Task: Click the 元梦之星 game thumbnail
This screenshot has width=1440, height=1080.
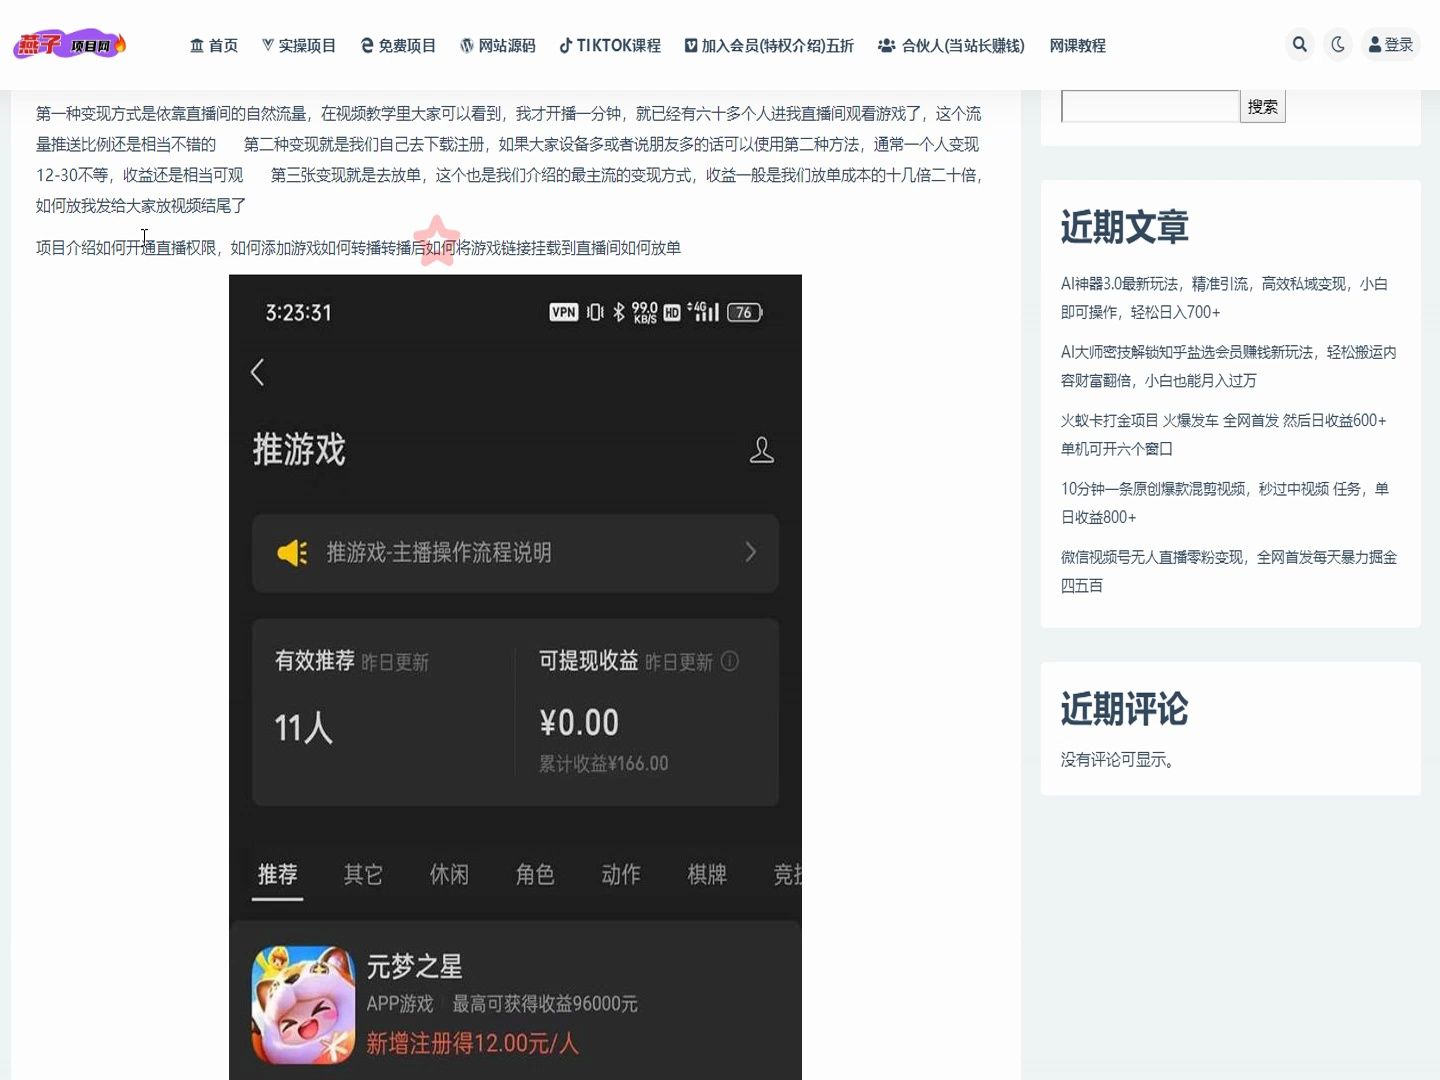Action: pos(303,1005)
